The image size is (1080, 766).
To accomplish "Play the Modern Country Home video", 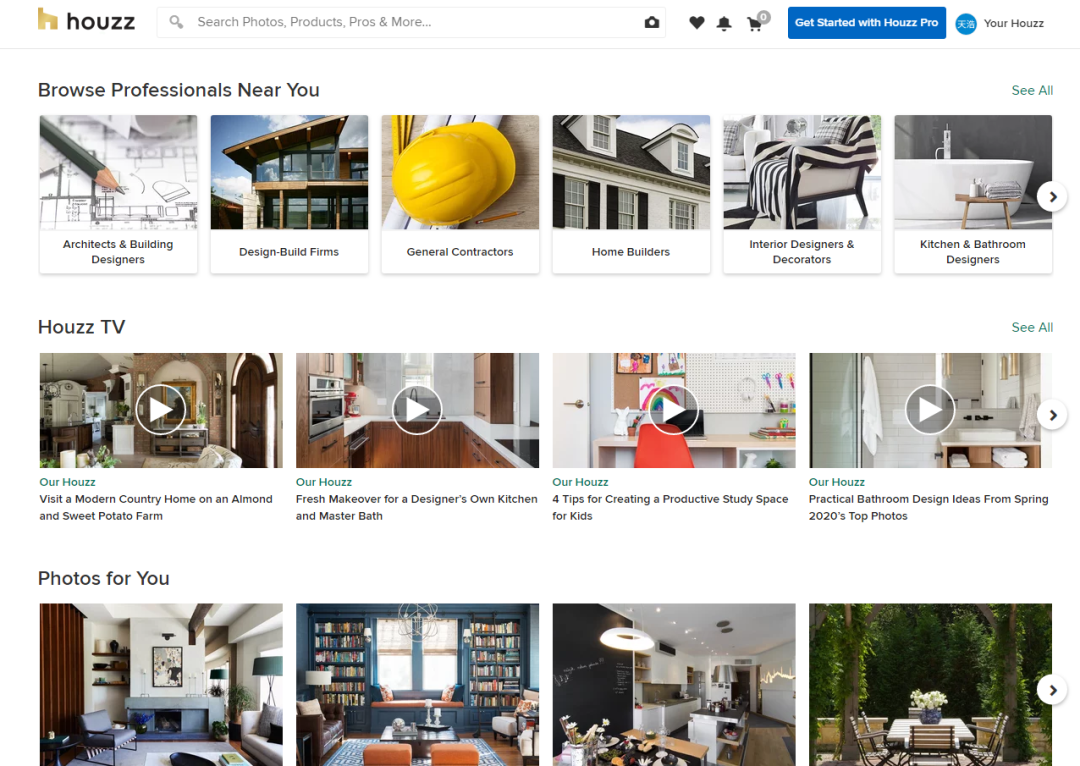I will [x=160, y=410].
